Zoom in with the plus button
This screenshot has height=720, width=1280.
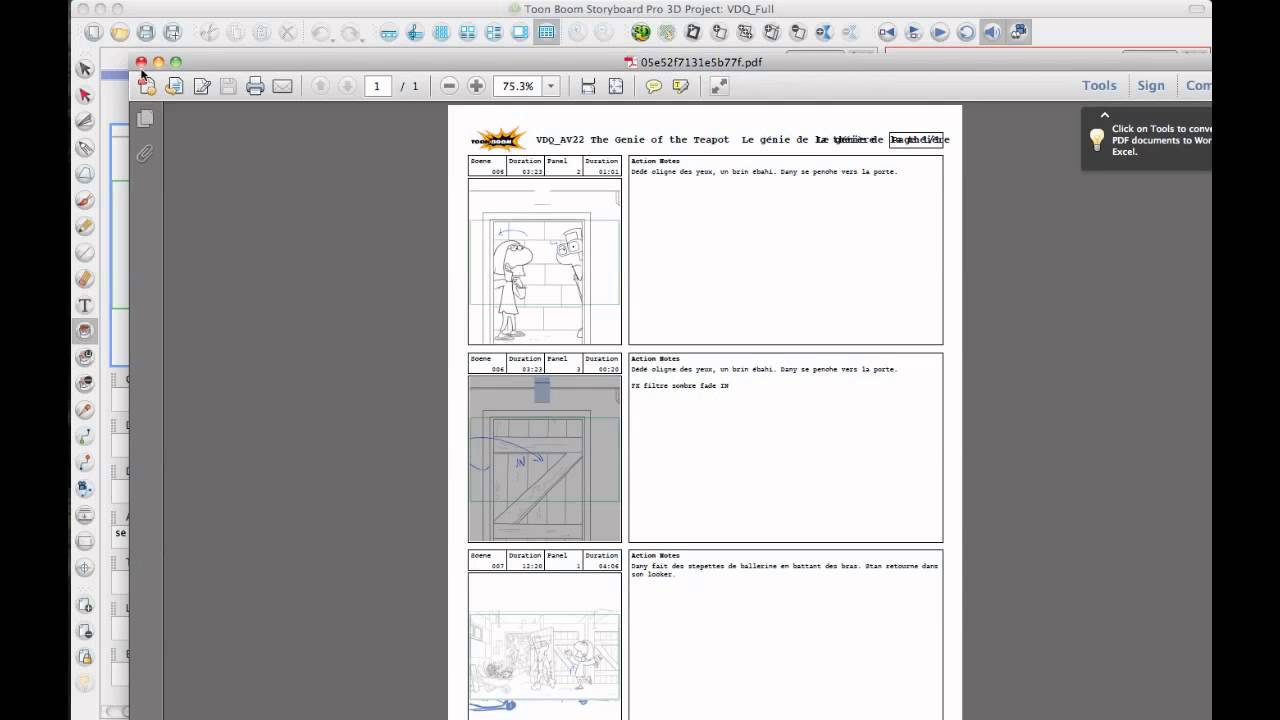(x=476, y=86)
